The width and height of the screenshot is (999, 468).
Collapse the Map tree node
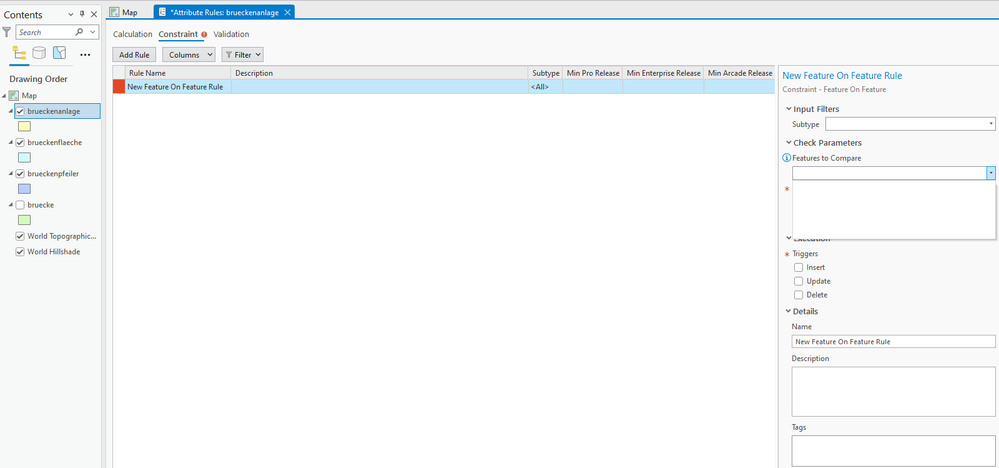coord(5,96)
